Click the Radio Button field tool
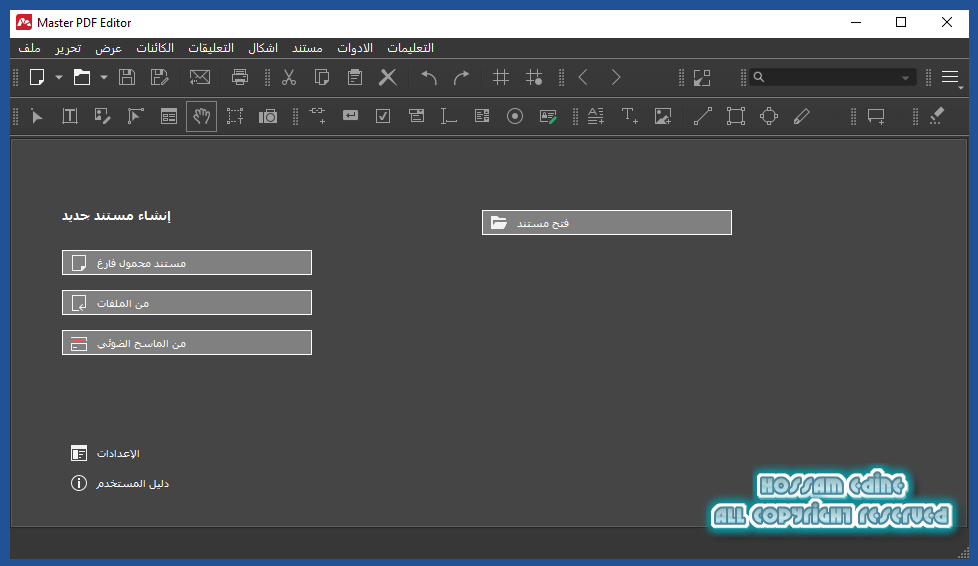The height and width of the screenshot is (566, 978). (x=515, y=116)
